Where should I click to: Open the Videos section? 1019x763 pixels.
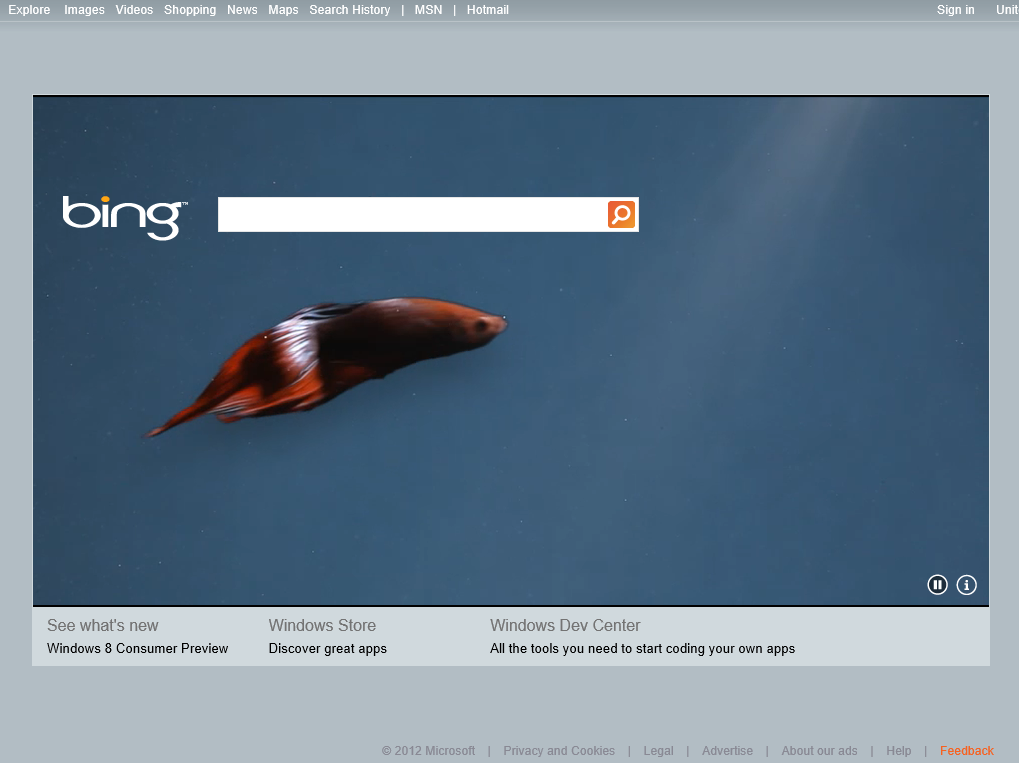(x=134, y=10)
